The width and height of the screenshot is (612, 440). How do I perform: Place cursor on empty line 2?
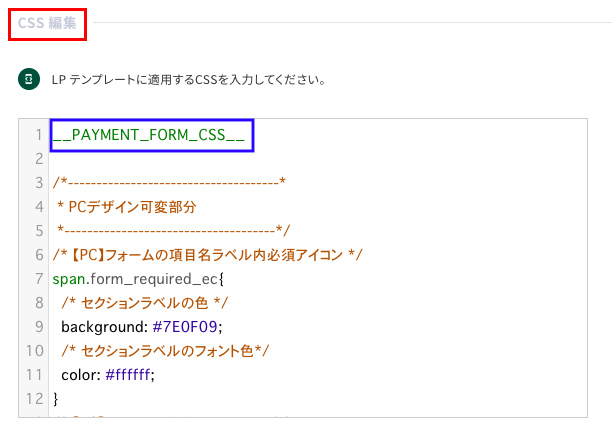coord(318,159)
